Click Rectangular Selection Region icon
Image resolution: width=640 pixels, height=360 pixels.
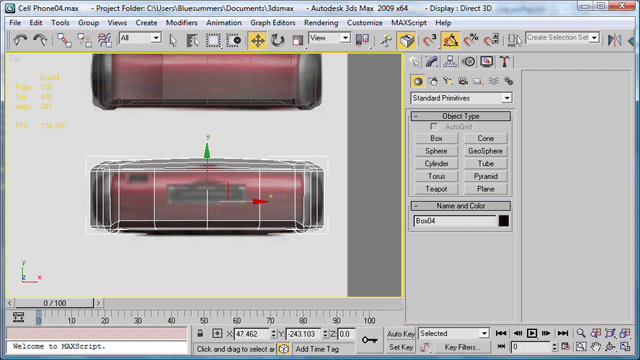(213, 40)
